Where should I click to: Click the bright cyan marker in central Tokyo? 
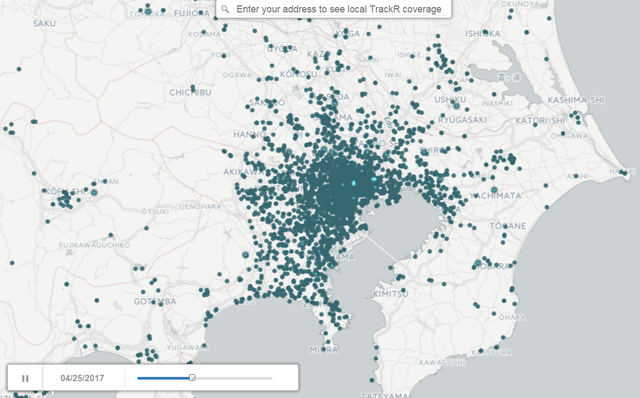click(x=353, y=183)
